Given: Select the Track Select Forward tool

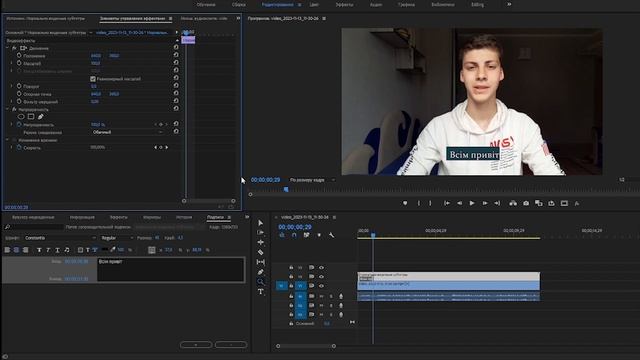Looking at the screenshot, I should (x=260, y=233).
